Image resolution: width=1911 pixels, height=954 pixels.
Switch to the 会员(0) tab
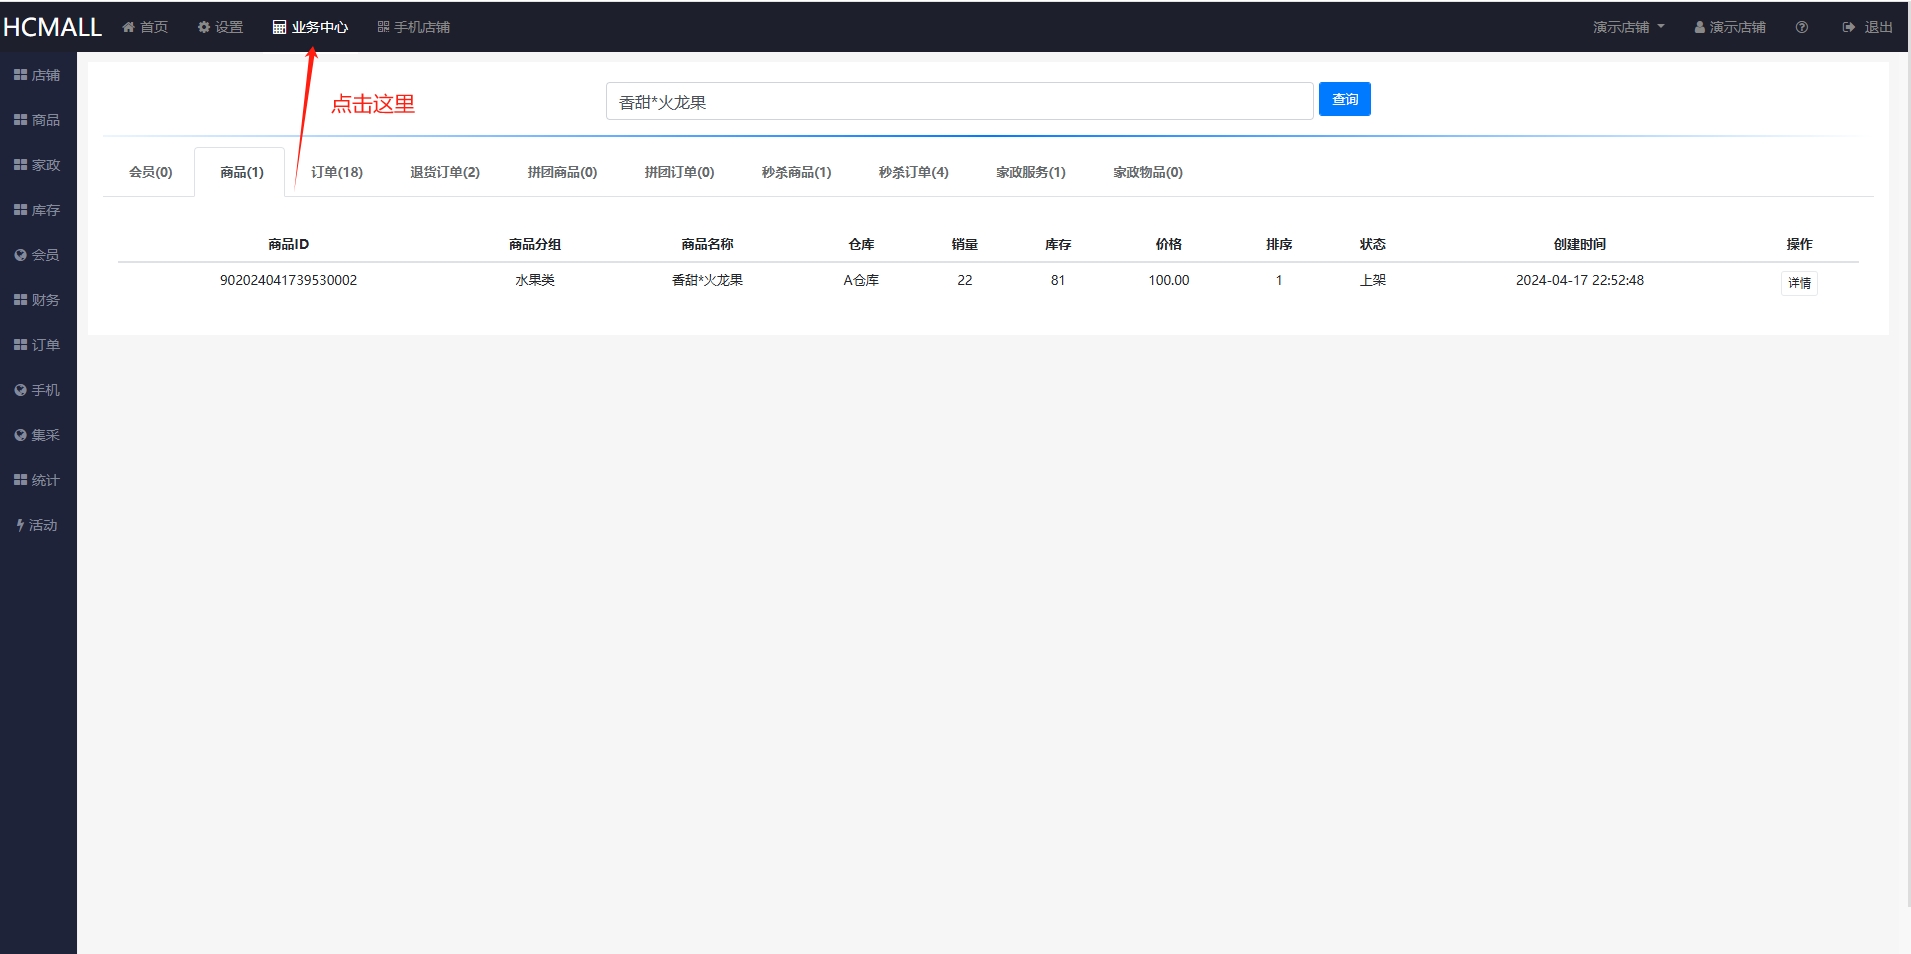pos(150,172)
